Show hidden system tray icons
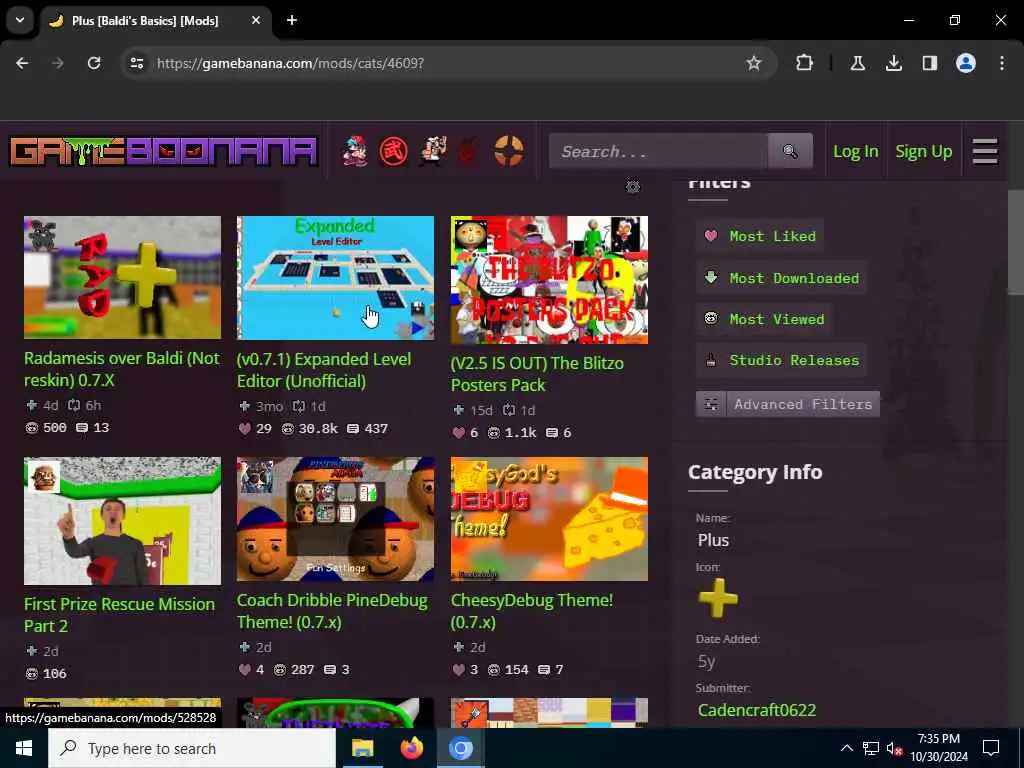This screenshot has height=768, width=1024. click(846, 748)
